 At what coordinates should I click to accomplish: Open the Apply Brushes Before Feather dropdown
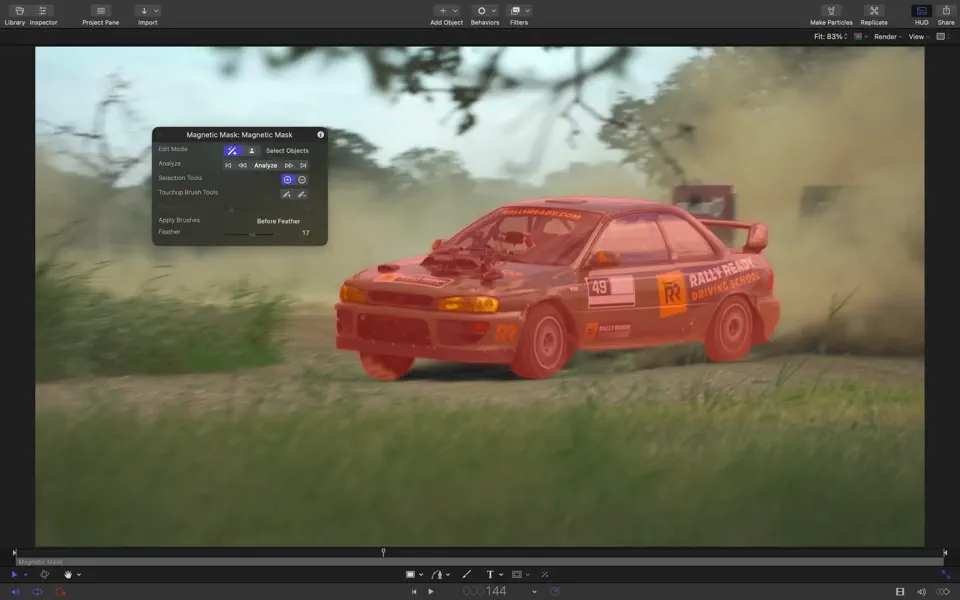279,220
